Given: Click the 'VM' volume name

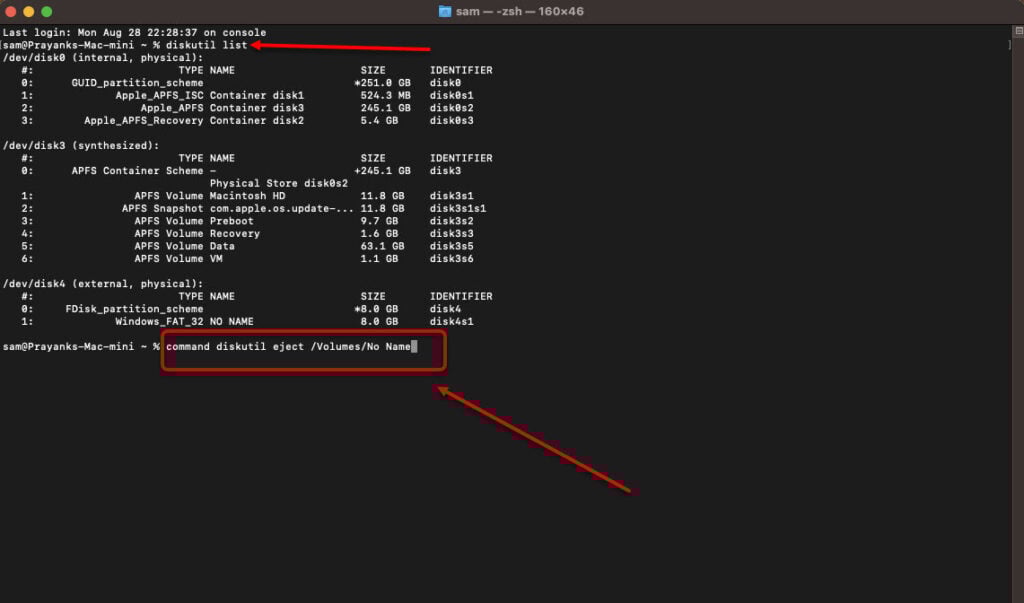Looking at the screenshot, I should pos(216,259).
